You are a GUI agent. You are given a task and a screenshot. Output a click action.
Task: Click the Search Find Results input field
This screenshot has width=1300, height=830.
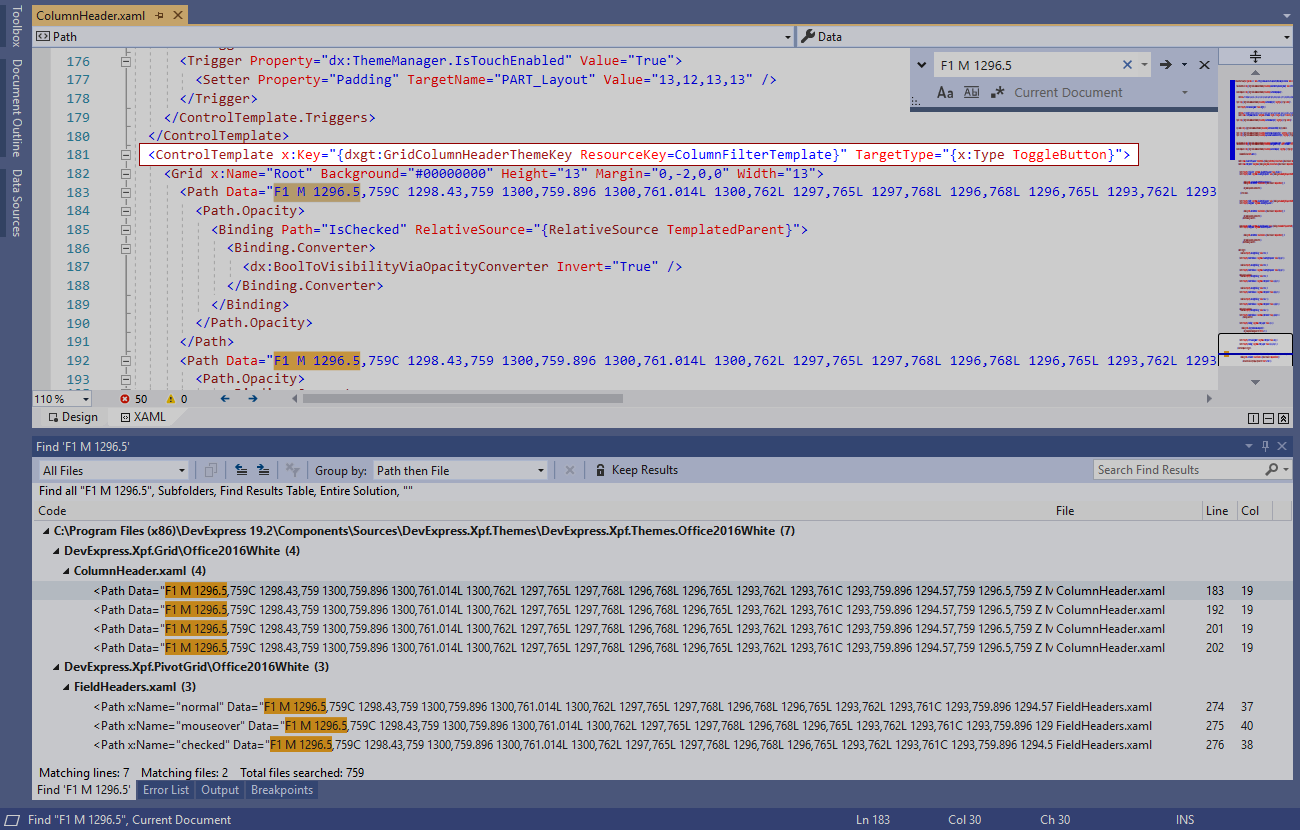tap(1179, 470)
